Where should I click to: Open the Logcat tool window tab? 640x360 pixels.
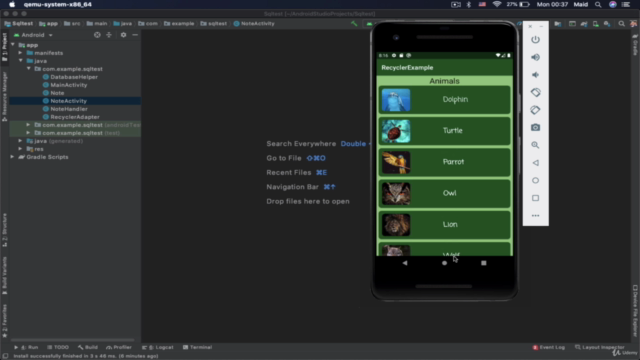point(158,347)
